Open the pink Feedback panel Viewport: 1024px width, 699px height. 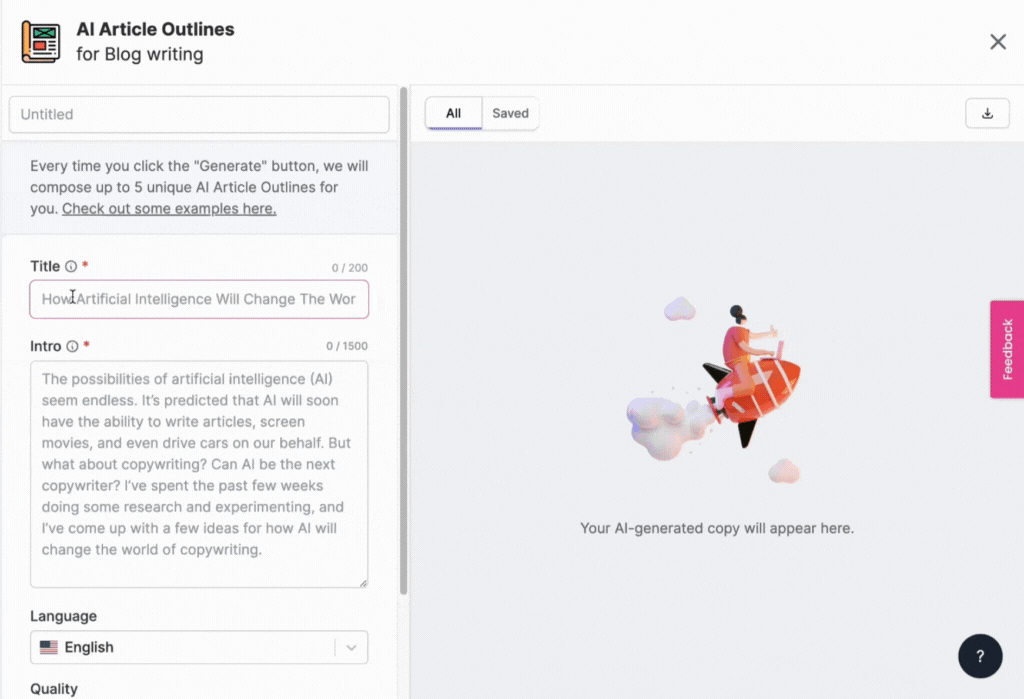tap(1007, 348)
